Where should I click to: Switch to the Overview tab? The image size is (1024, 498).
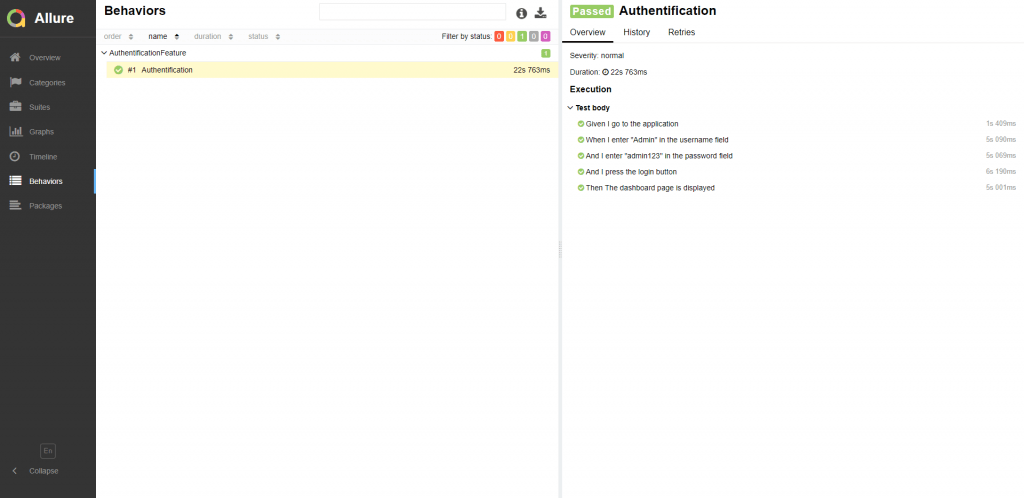coord(588,32)
